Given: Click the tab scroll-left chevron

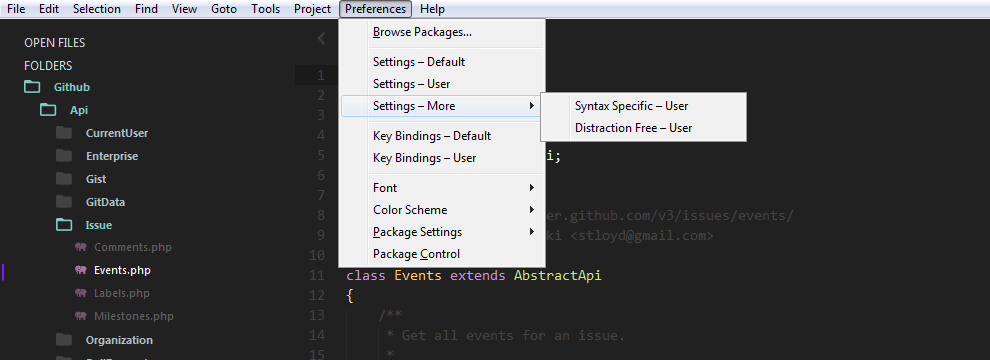Looking at the screenshot, I should coord(321,39).
